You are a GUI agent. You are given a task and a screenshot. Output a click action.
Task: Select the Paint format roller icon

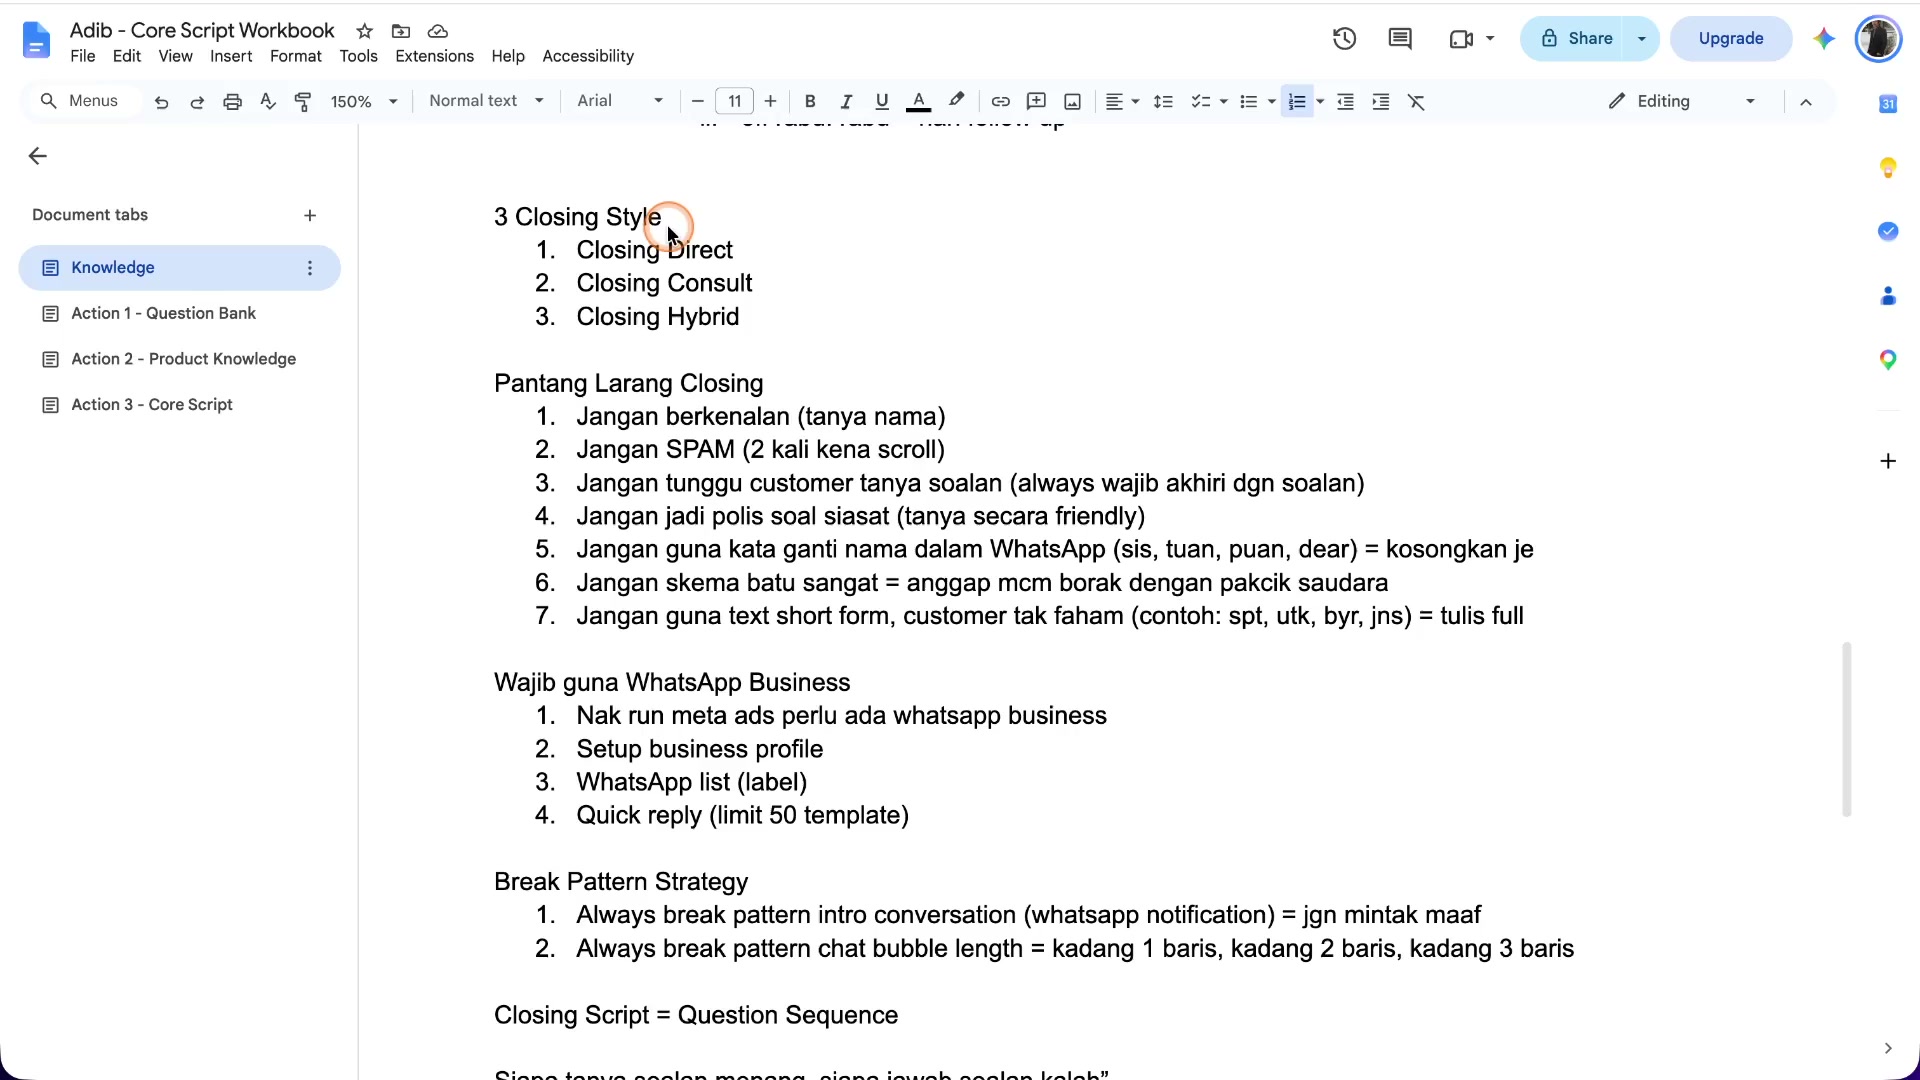[303, 102]
